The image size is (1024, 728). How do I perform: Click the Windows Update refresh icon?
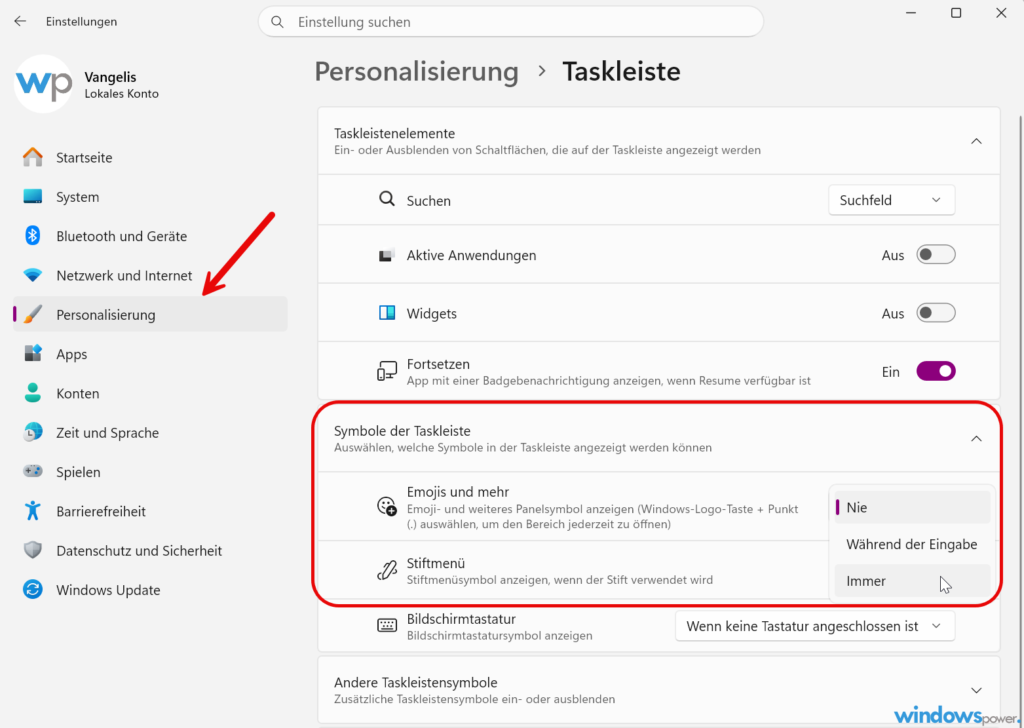coord(33,590)
